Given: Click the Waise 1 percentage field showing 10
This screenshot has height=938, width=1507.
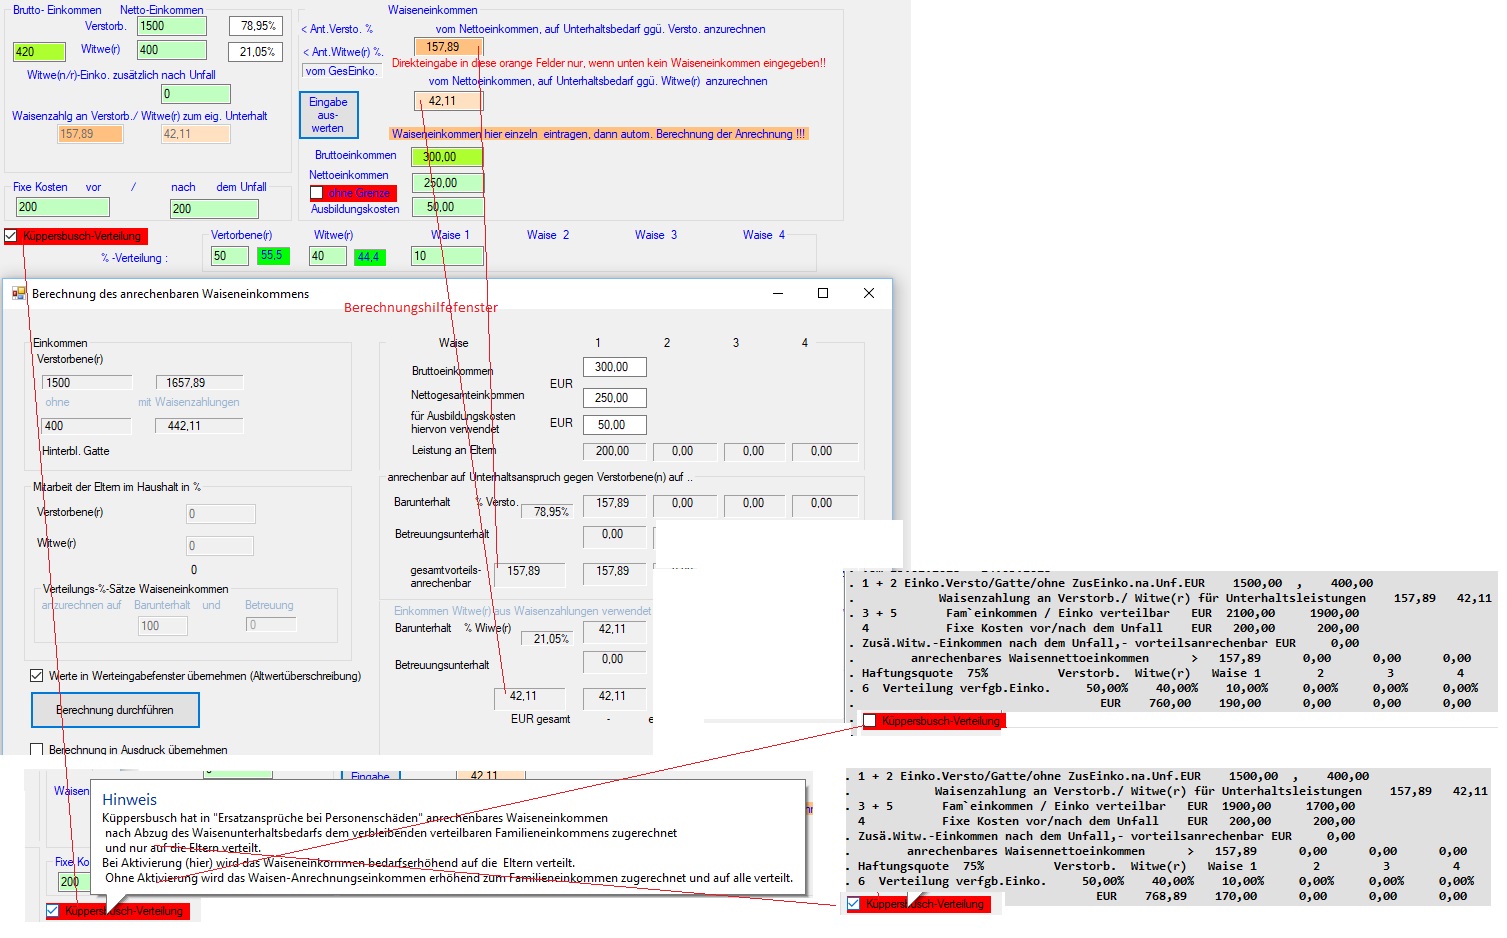Looking at the screenshot, I should pyautogui.click(x=446, y=256).
